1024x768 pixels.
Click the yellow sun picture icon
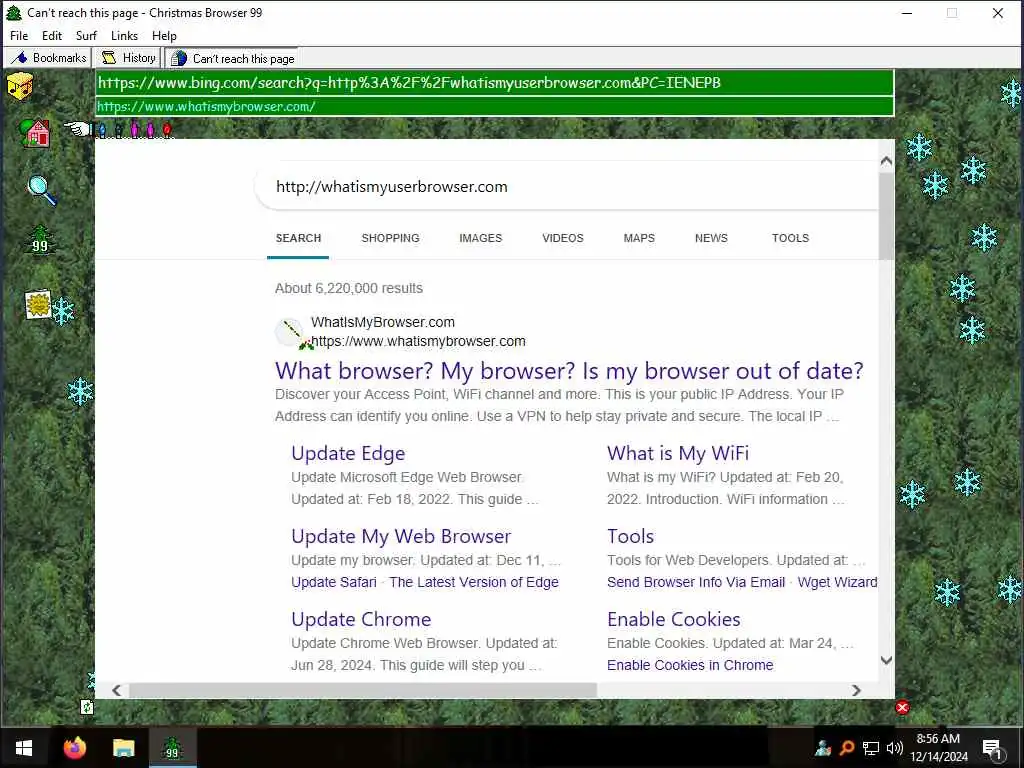click(38, 304)
